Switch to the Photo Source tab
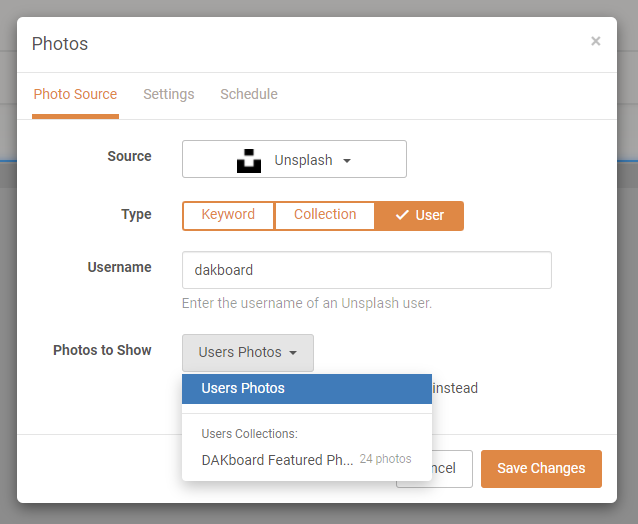The width and height of the screenshot is (638, 524). tap(75, 94)
